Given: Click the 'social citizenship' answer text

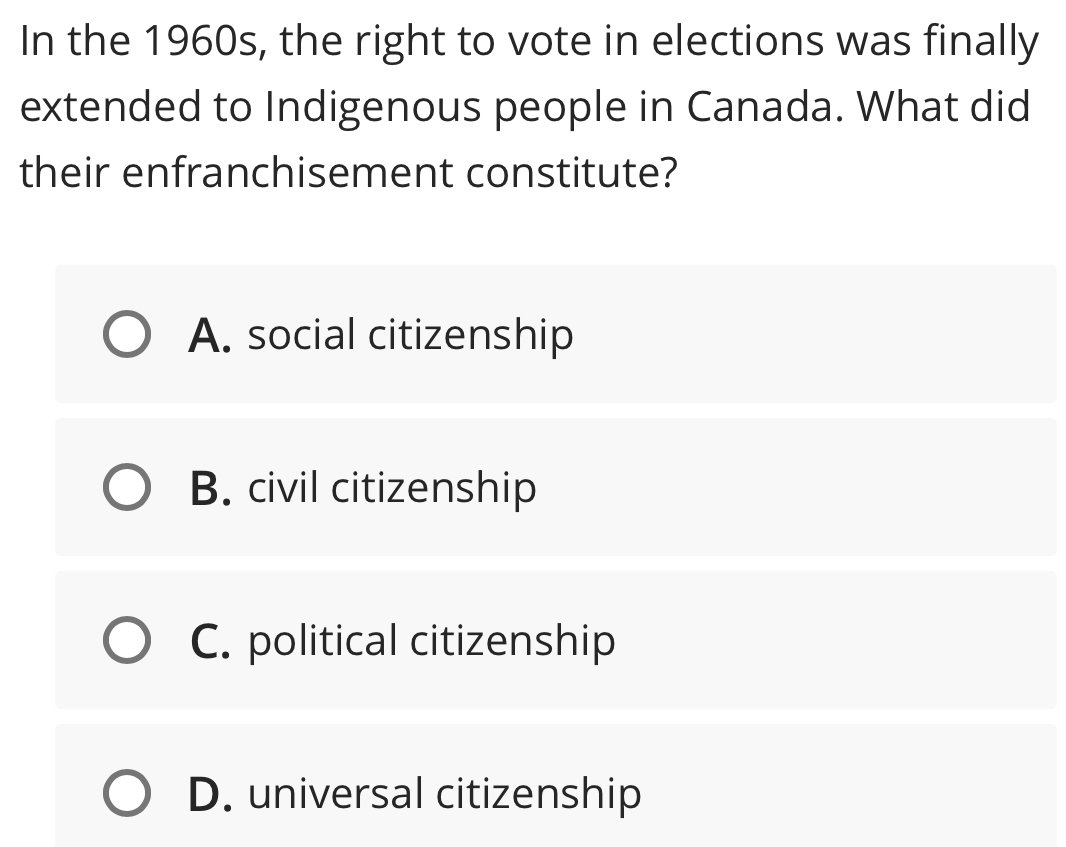Looking at the screenshot, I should [x=411, y=334].
